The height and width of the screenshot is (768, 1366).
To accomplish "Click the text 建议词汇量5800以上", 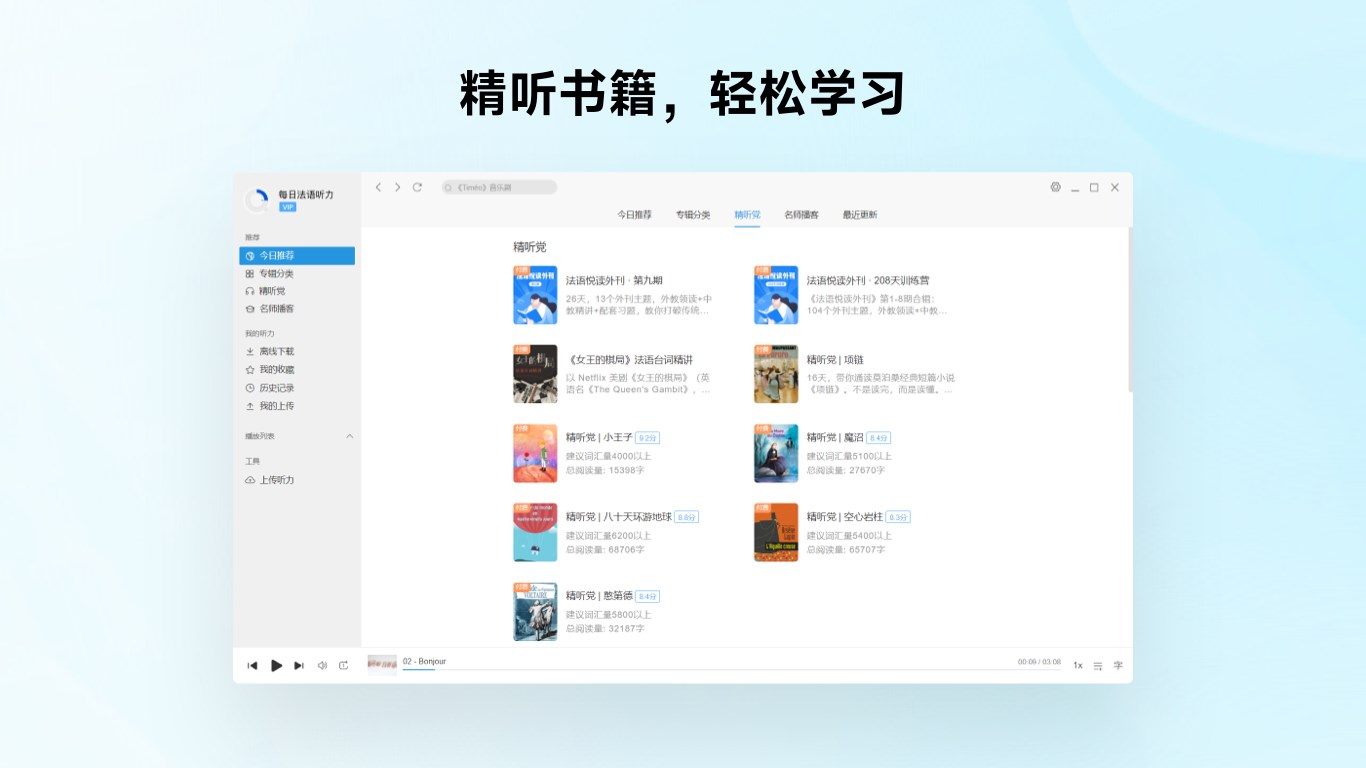I will point(608,615).
